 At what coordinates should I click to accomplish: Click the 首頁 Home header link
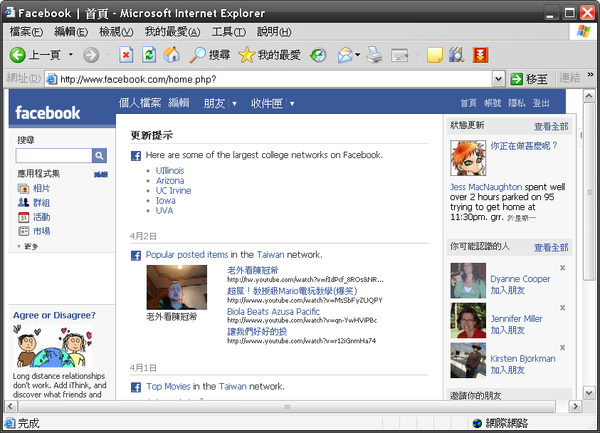(468, 103)
